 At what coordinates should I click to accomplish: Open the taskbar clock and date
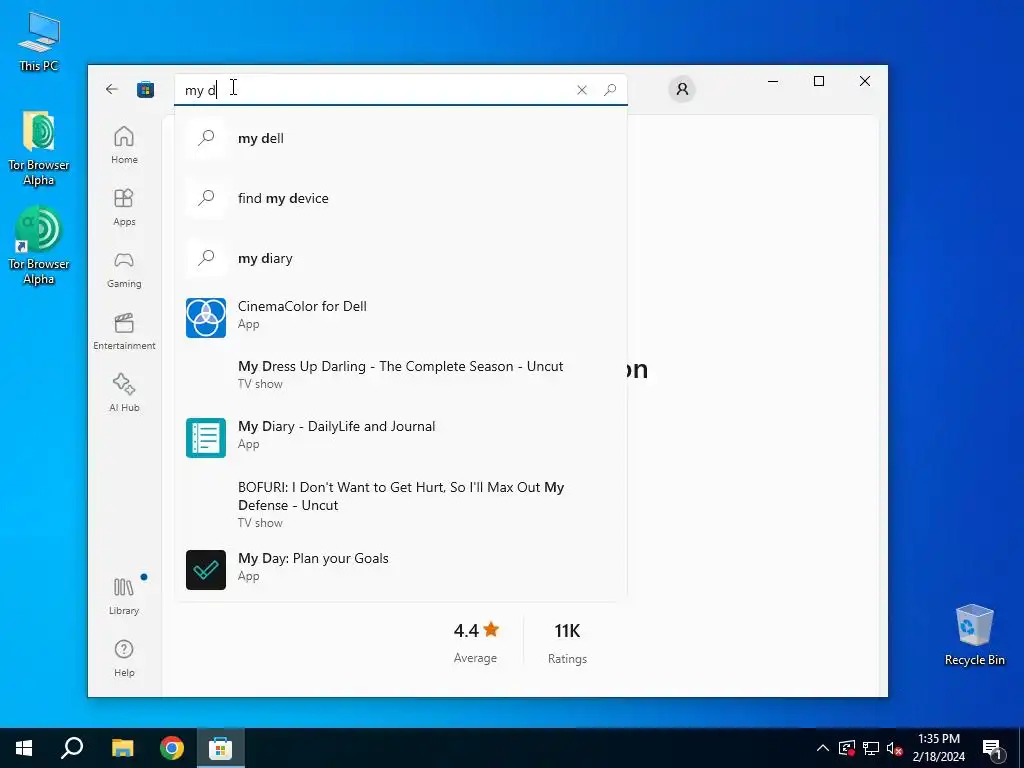[938, 748]
